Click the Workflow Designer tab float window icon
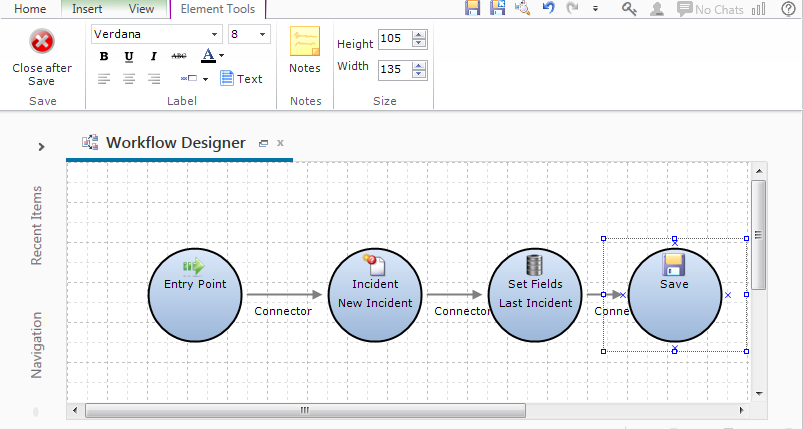 (x=263, y=144)
